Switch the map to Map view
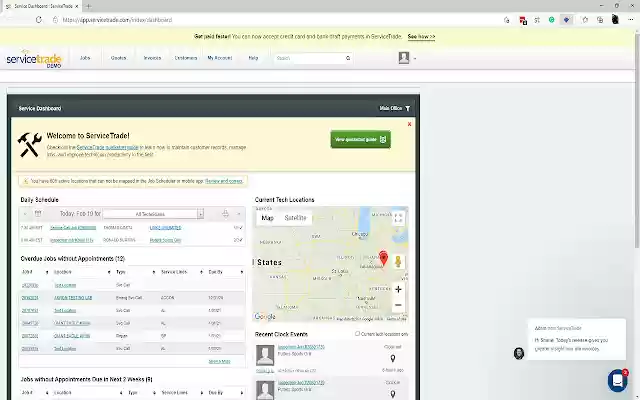640x400 pixels. 267,218
